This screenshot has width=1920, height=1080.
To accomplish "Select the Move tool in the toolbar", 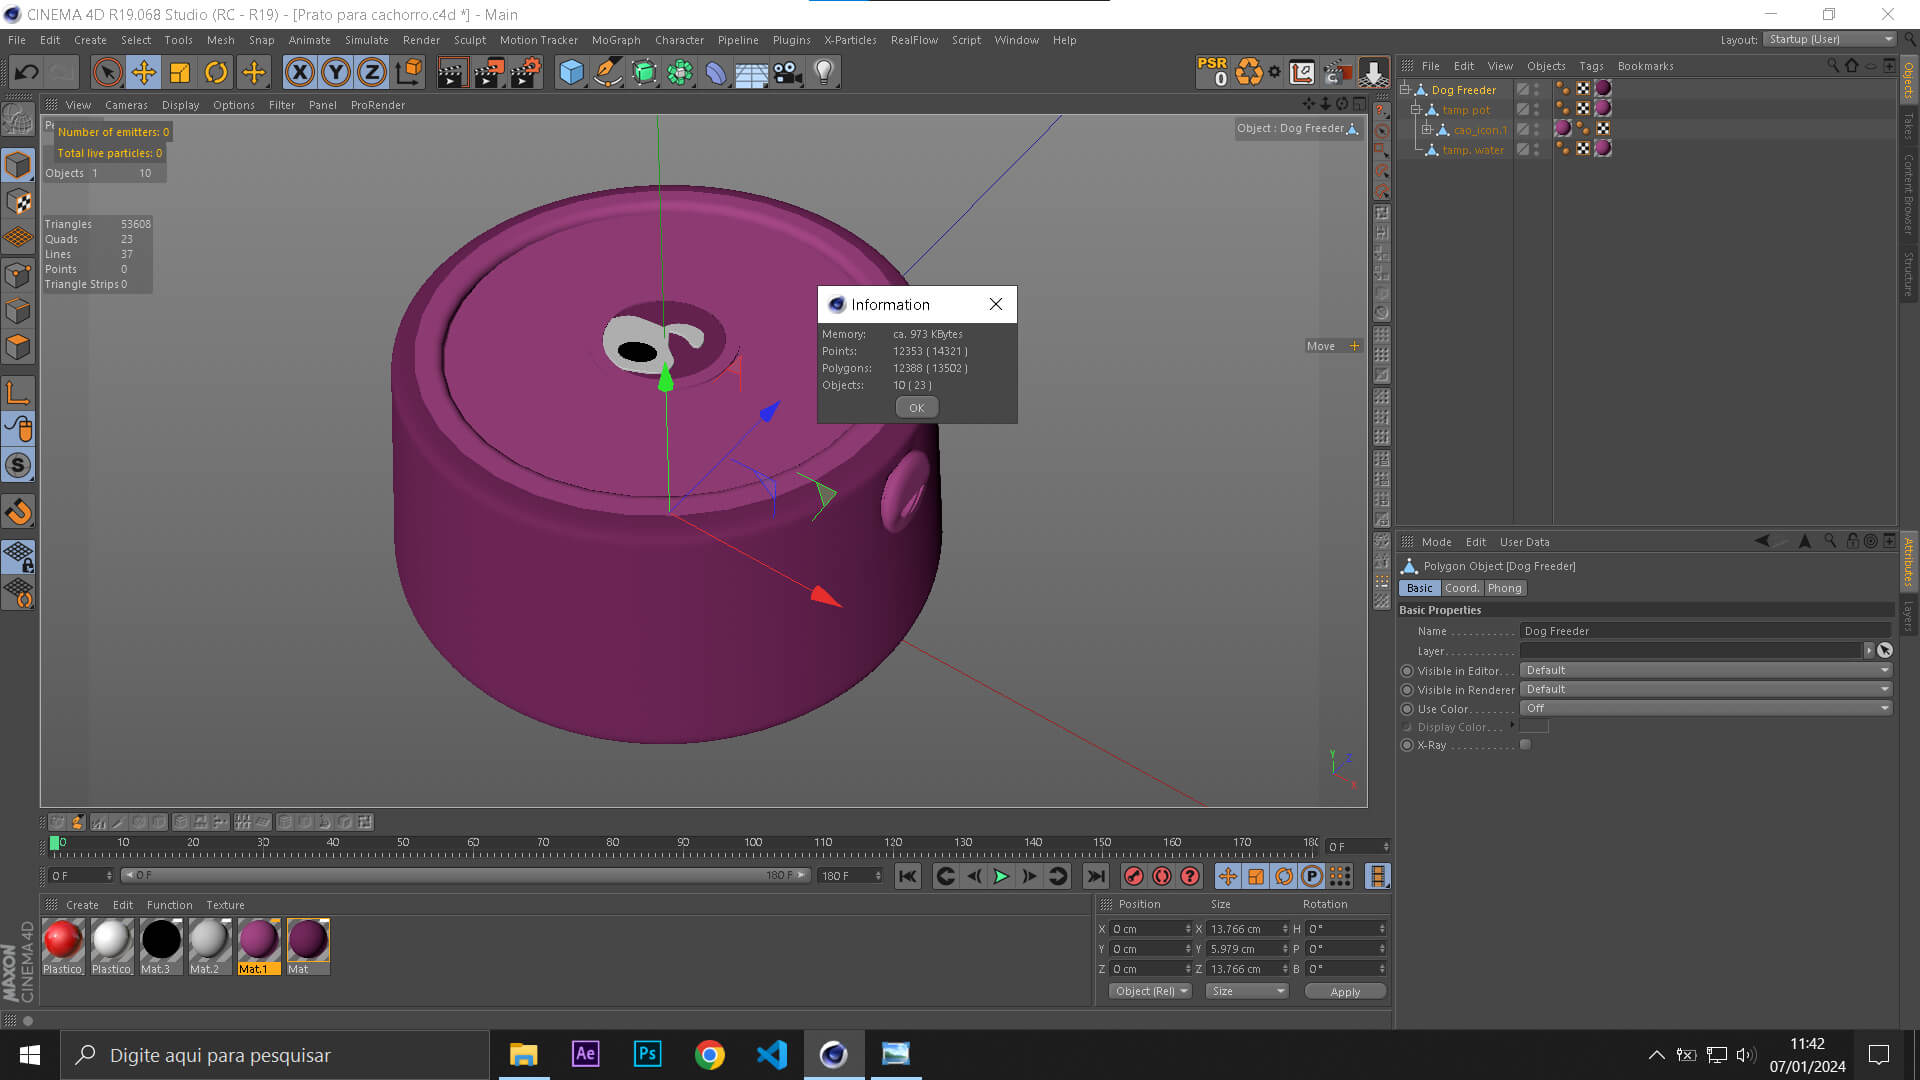I will click(143, 72).
